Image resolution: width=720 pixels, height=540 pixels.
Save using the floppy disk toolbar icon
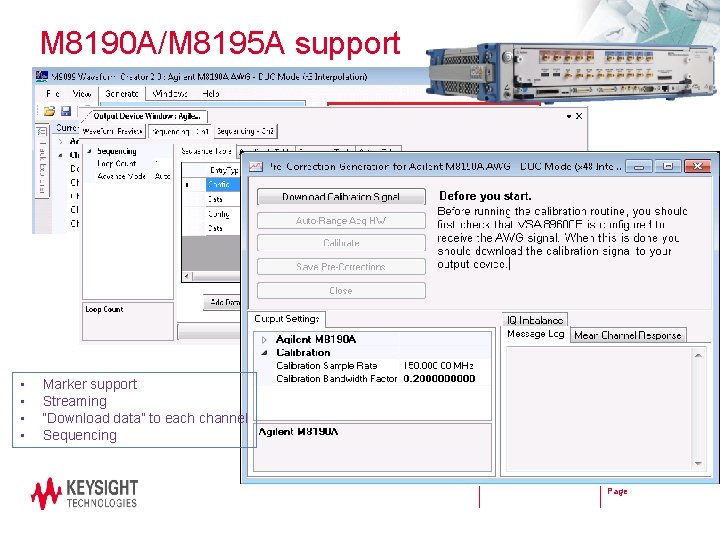tap(66, 111)
